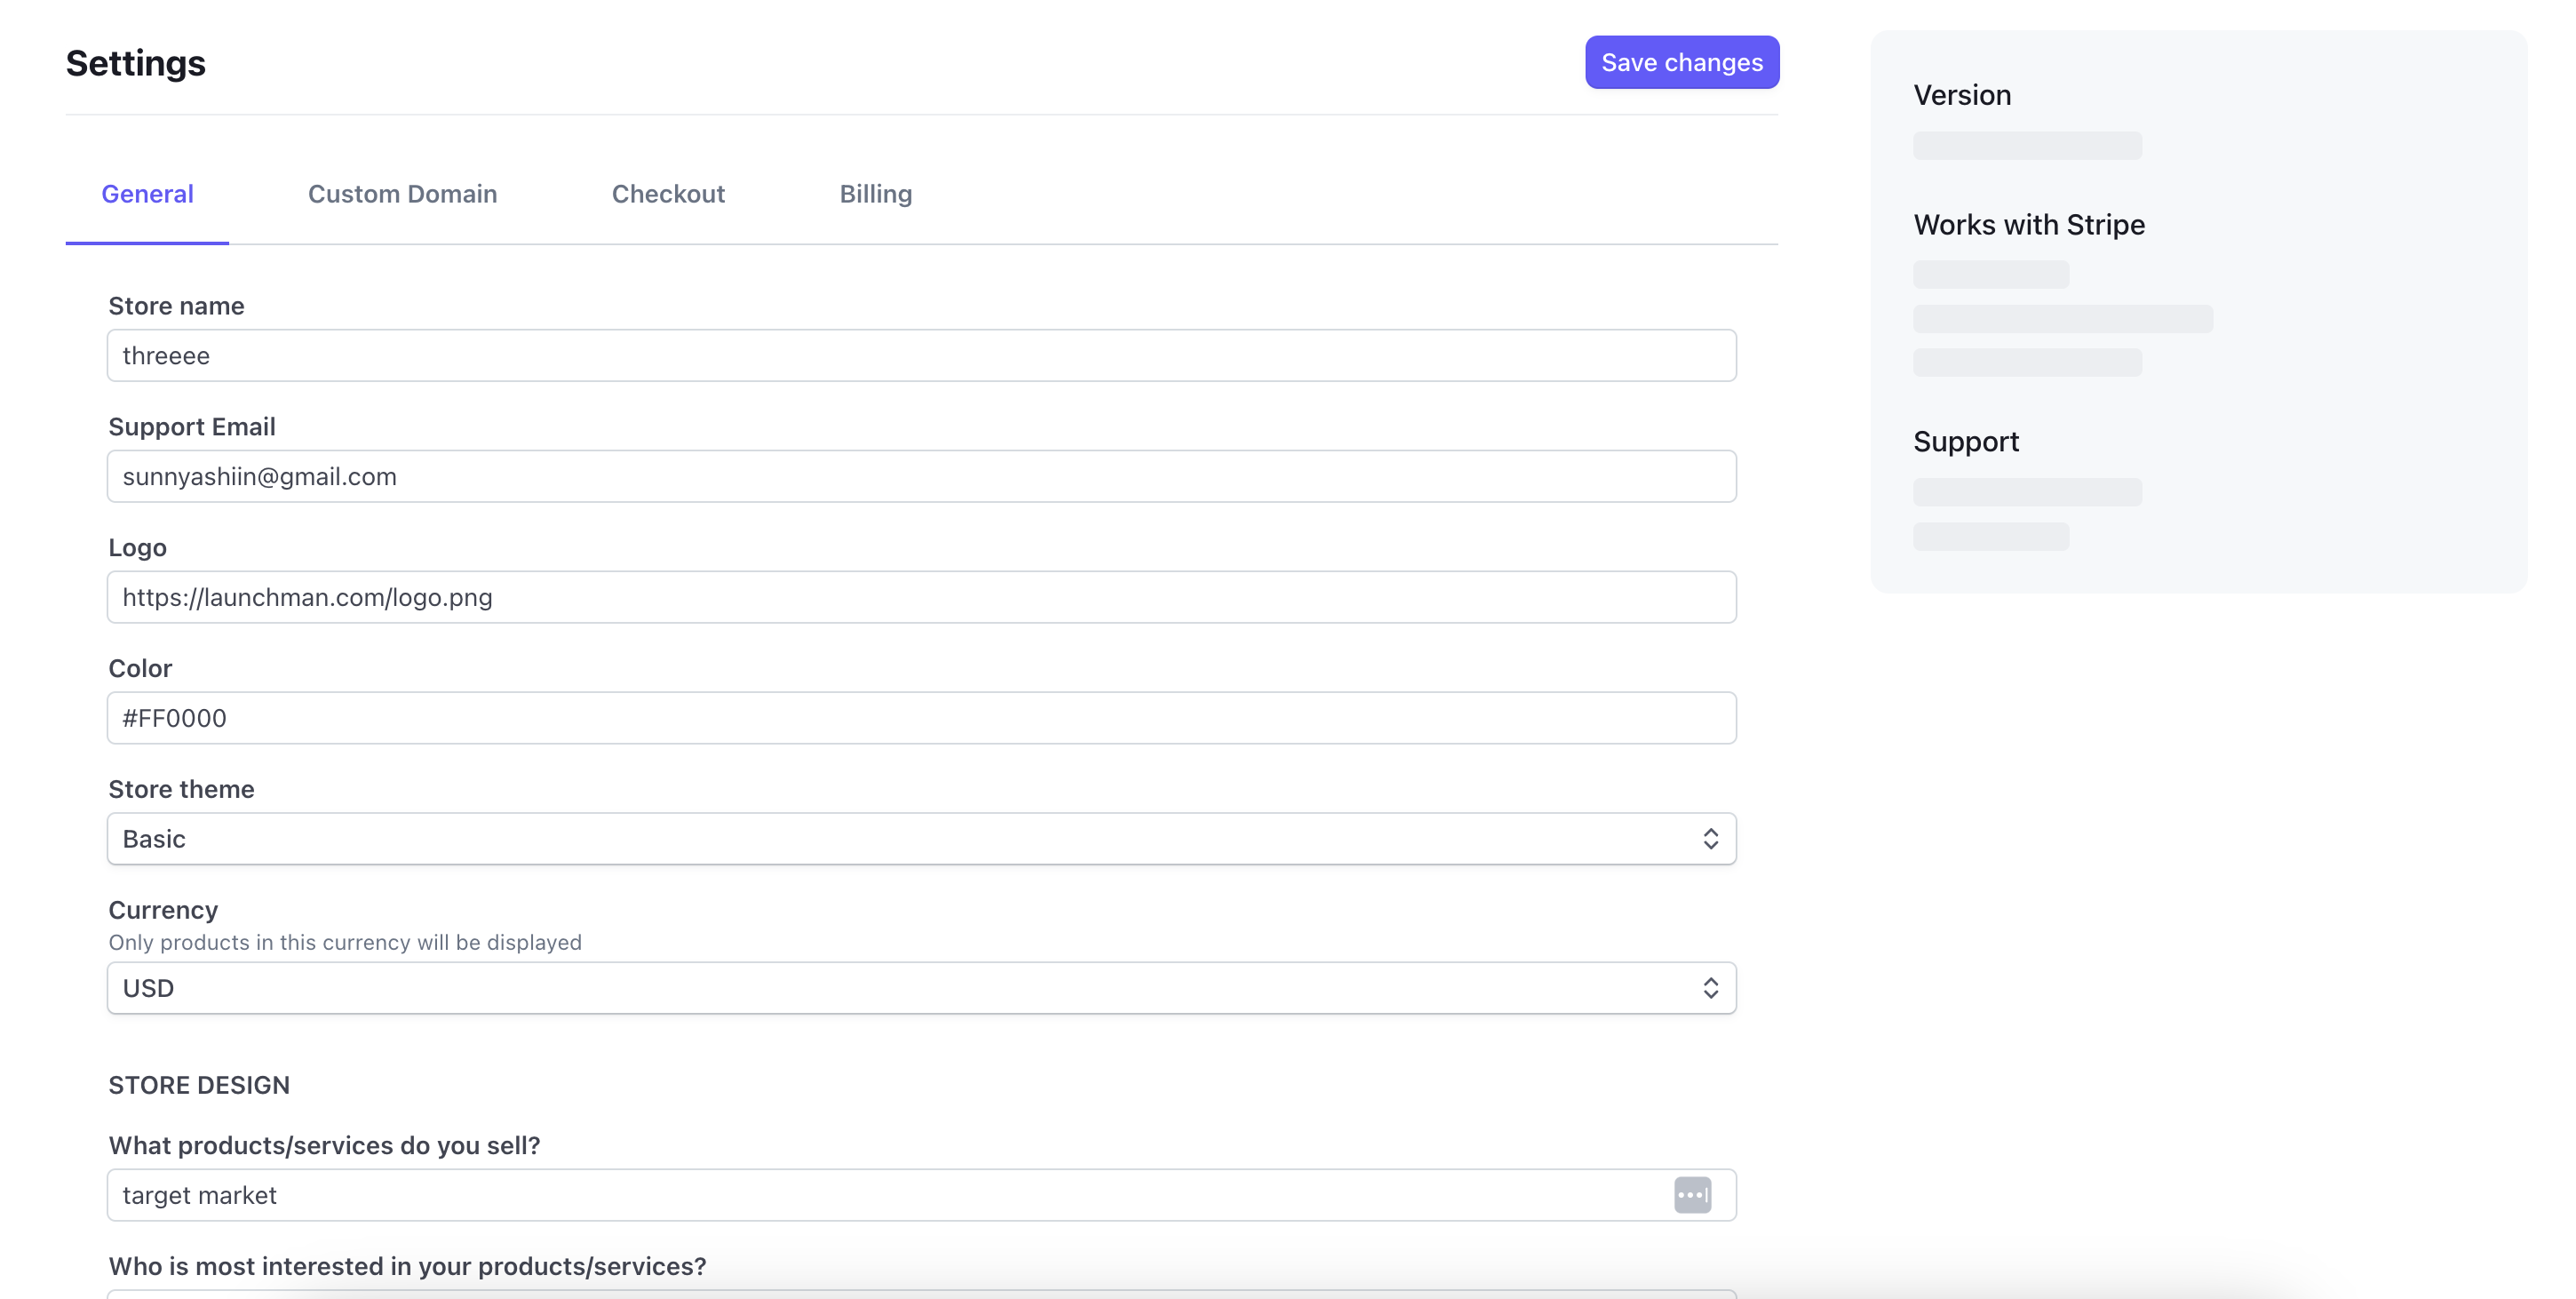Viewport: 2576px width, 1299px height.
Task: Click the Currency label
Action: [x=163, y=910]
